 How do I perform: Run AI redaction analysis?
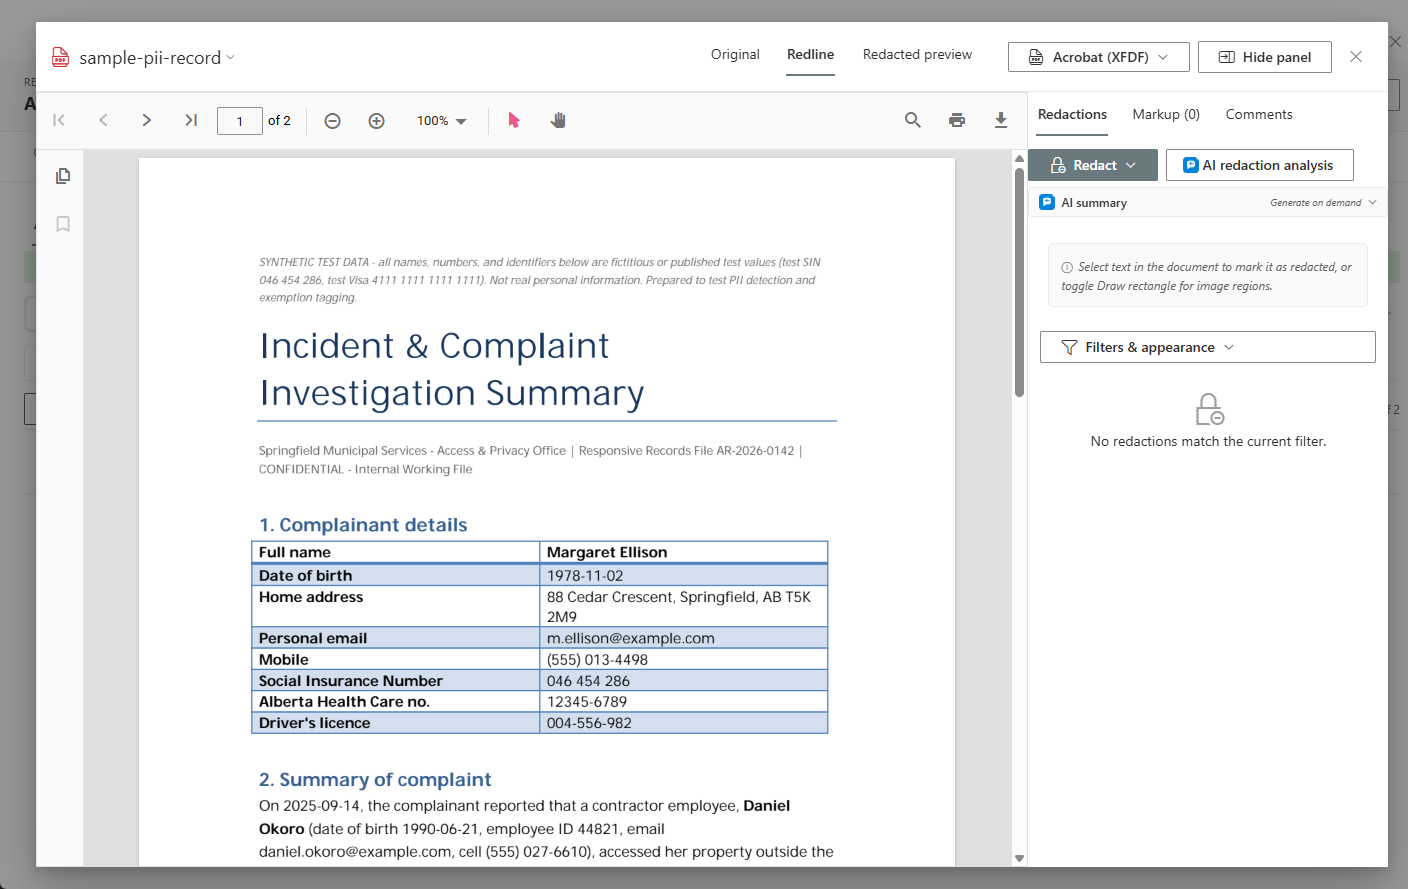[1260, 165]
